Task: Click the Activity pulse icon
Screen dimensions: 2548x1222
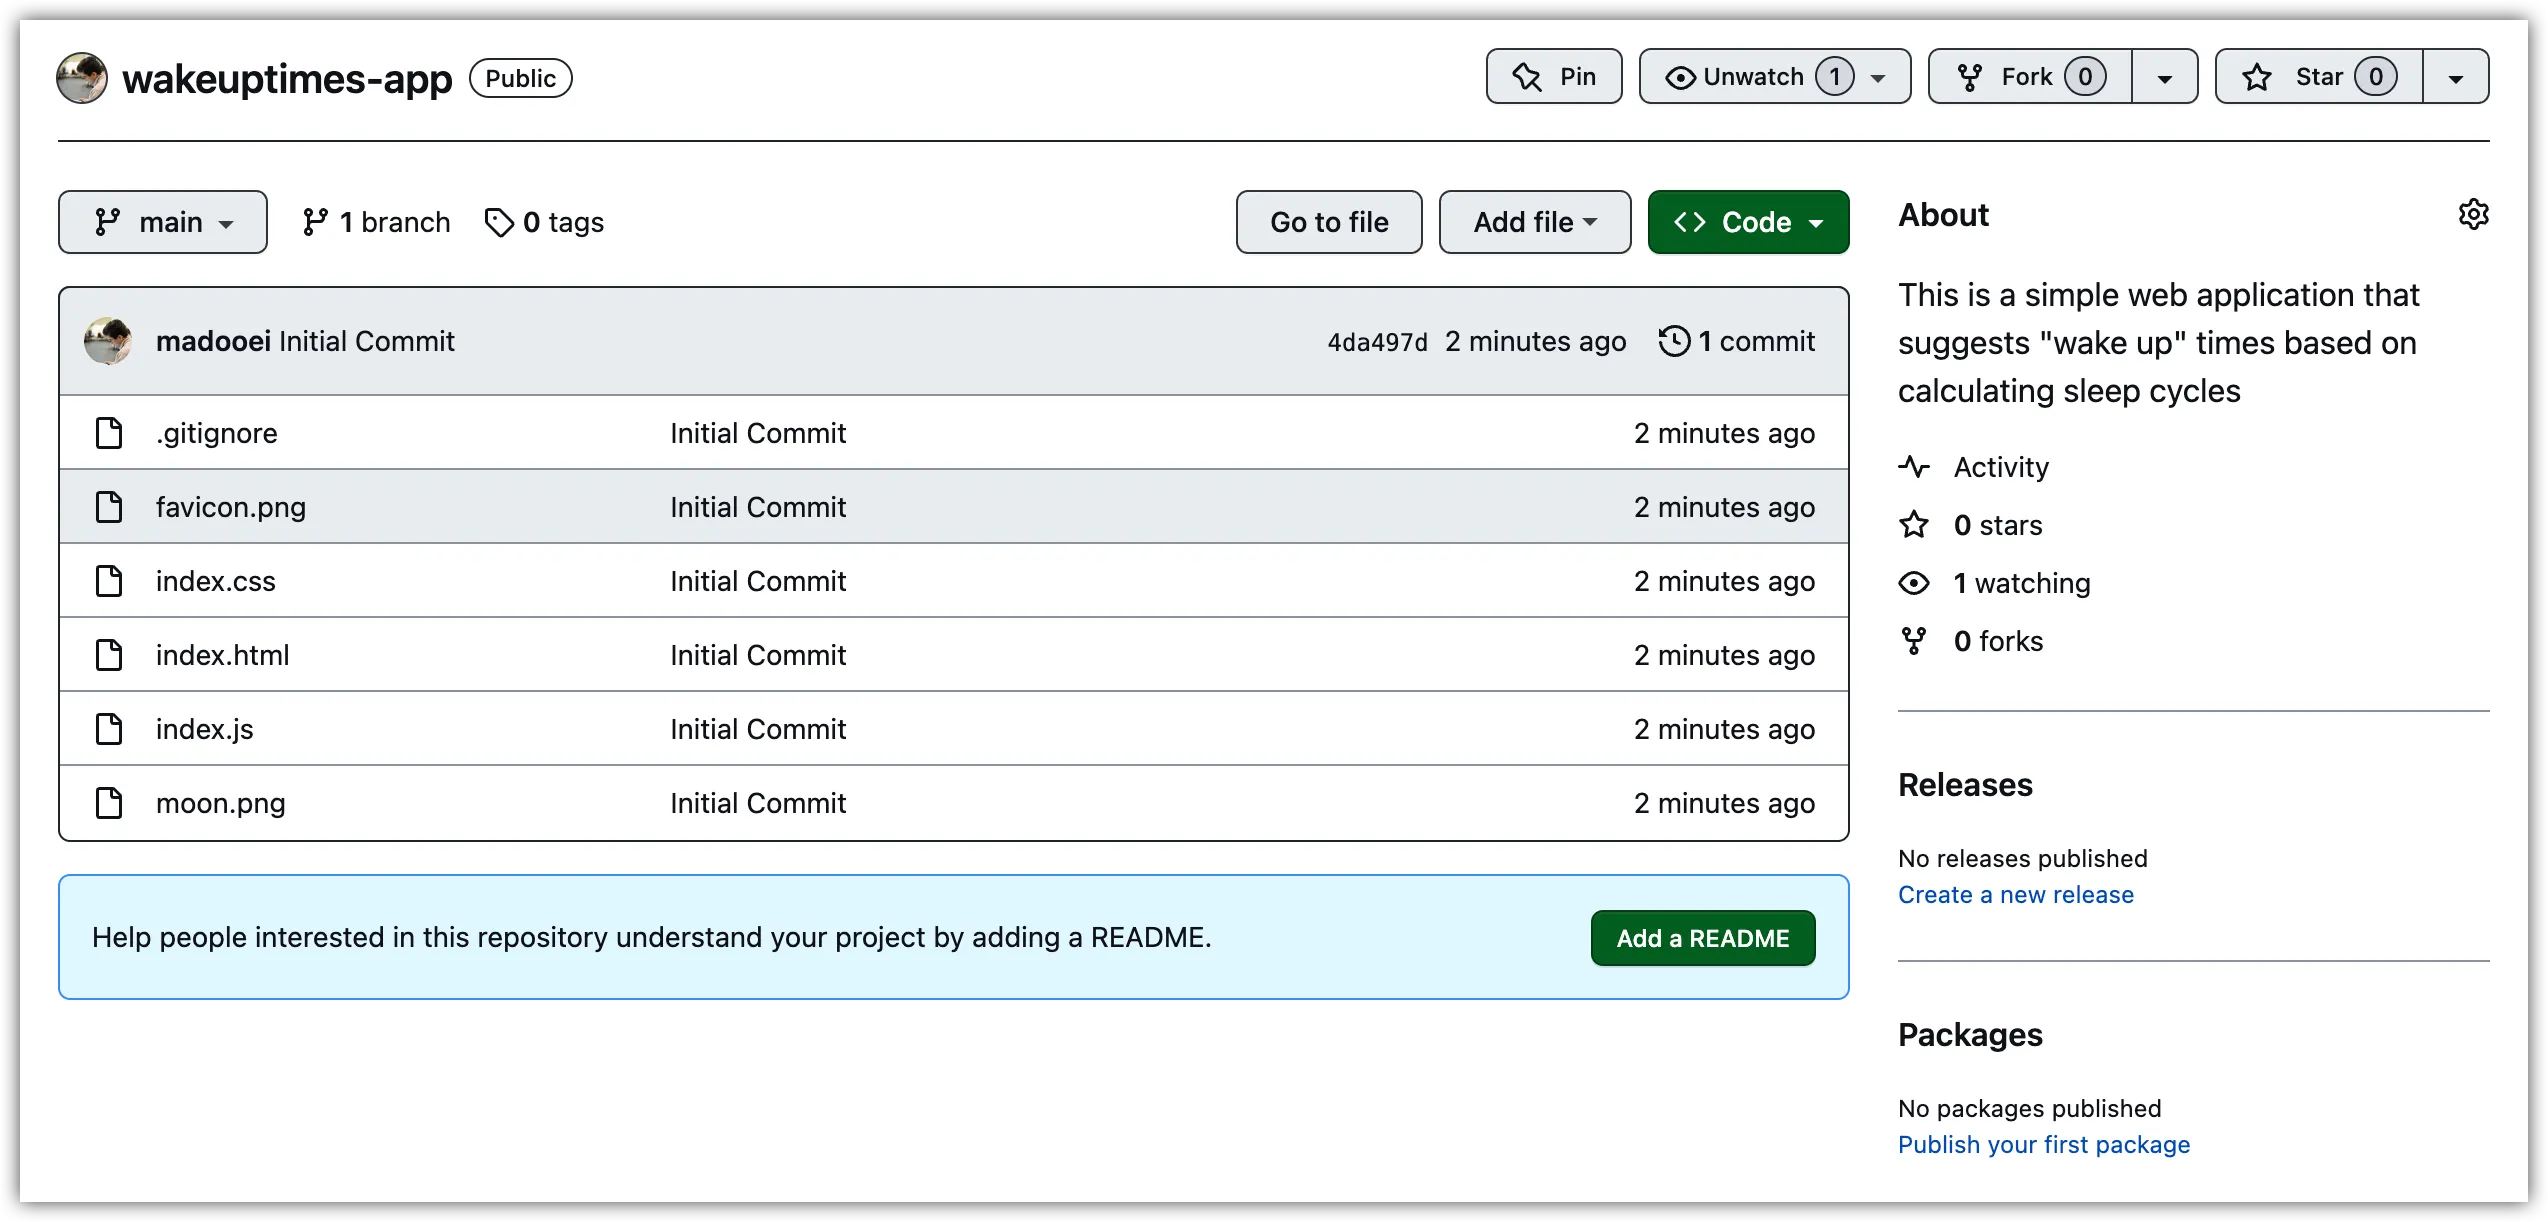Action: coord(1914,467)
